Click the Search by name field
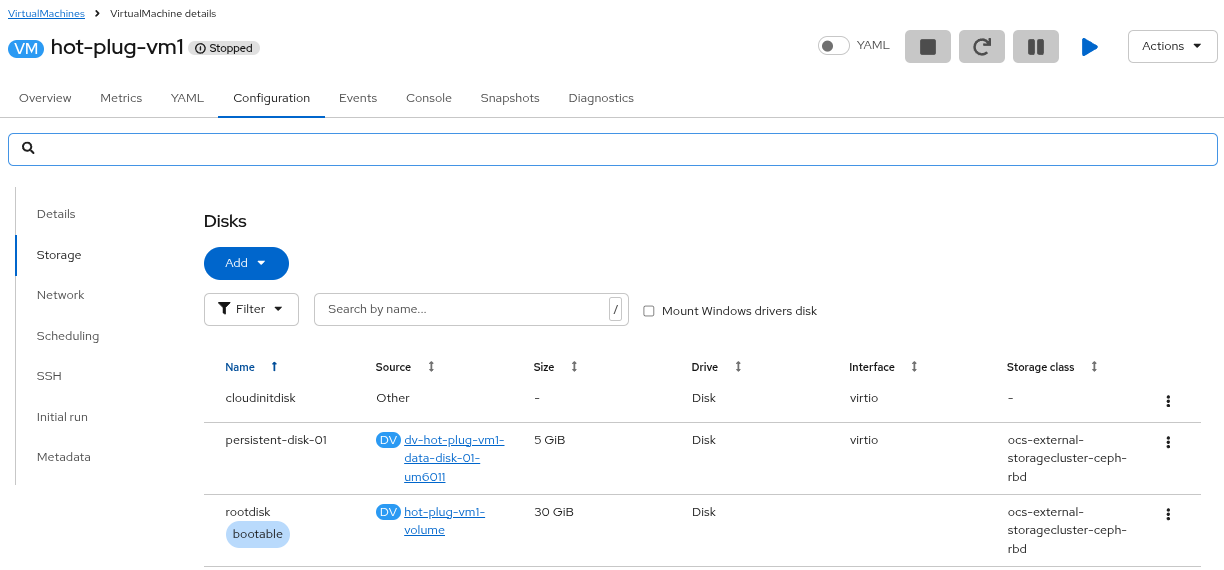The image size is (1224, 570). click(x=460, y=309)
